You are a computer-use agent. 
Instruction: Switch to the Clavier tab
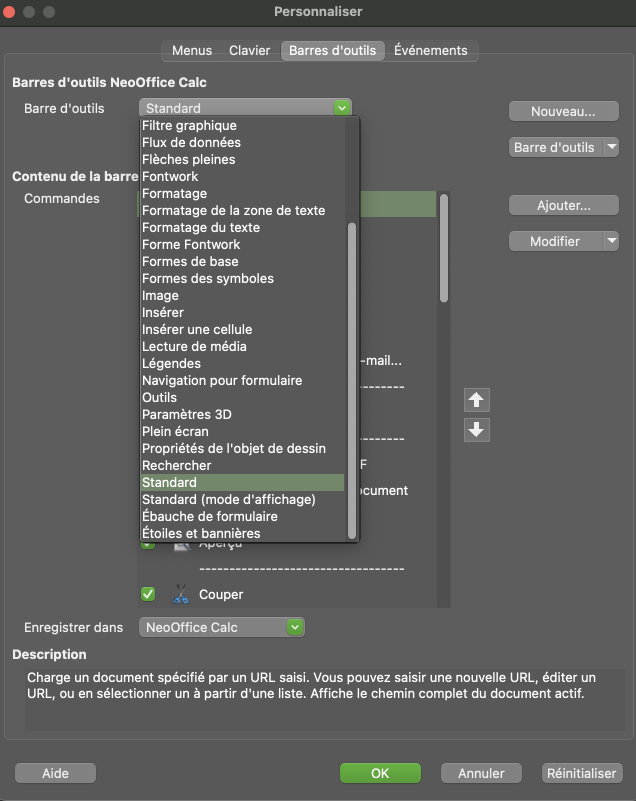(249, 50)
